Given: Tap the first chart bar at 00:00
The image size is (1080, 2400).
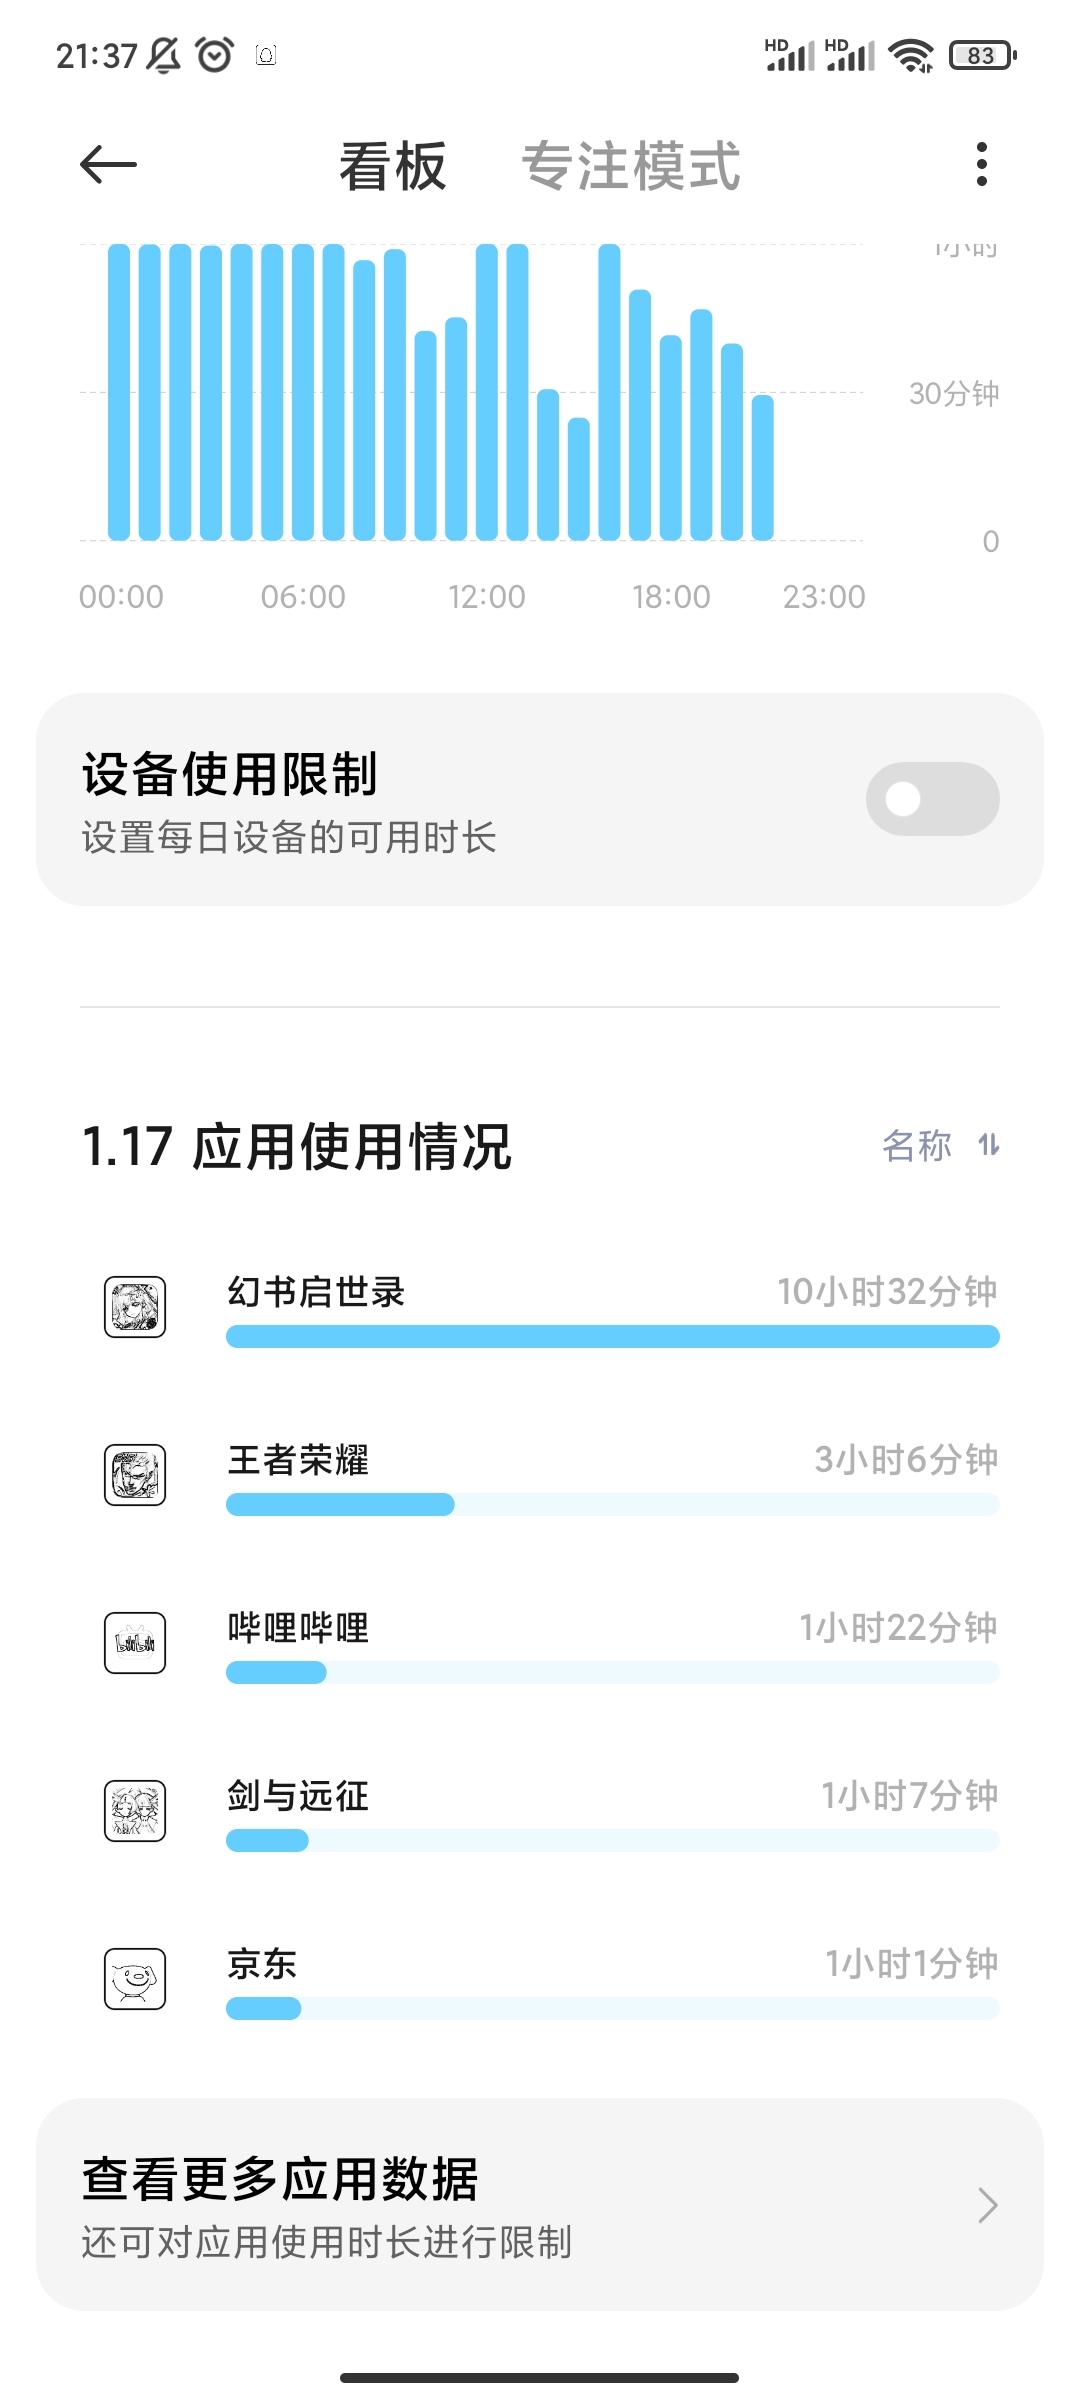Looking at the screenshot, I should (x=119, y=392).
